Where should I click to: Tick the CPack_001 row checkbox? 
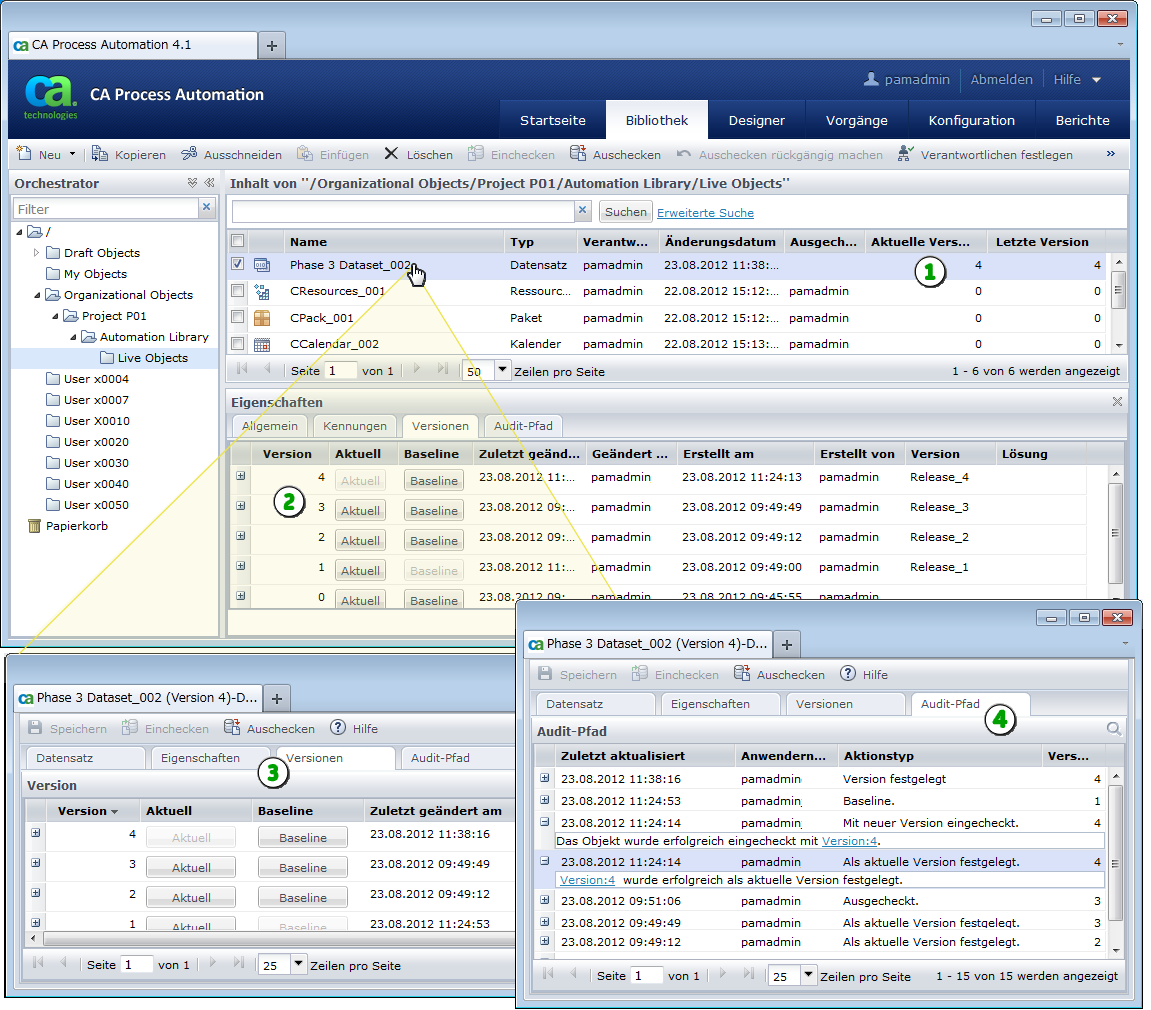pyautogui.click(x=237, y=317)
